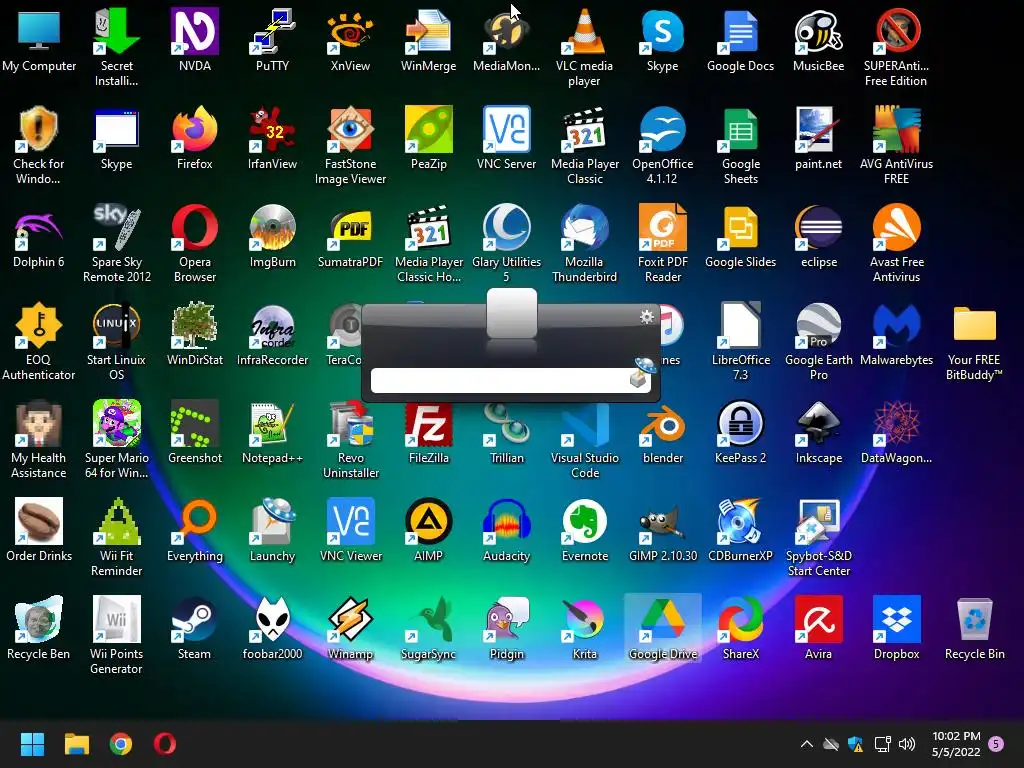Show hidden tray icons chevron
1024x768 pixels.
click(807, 744)
